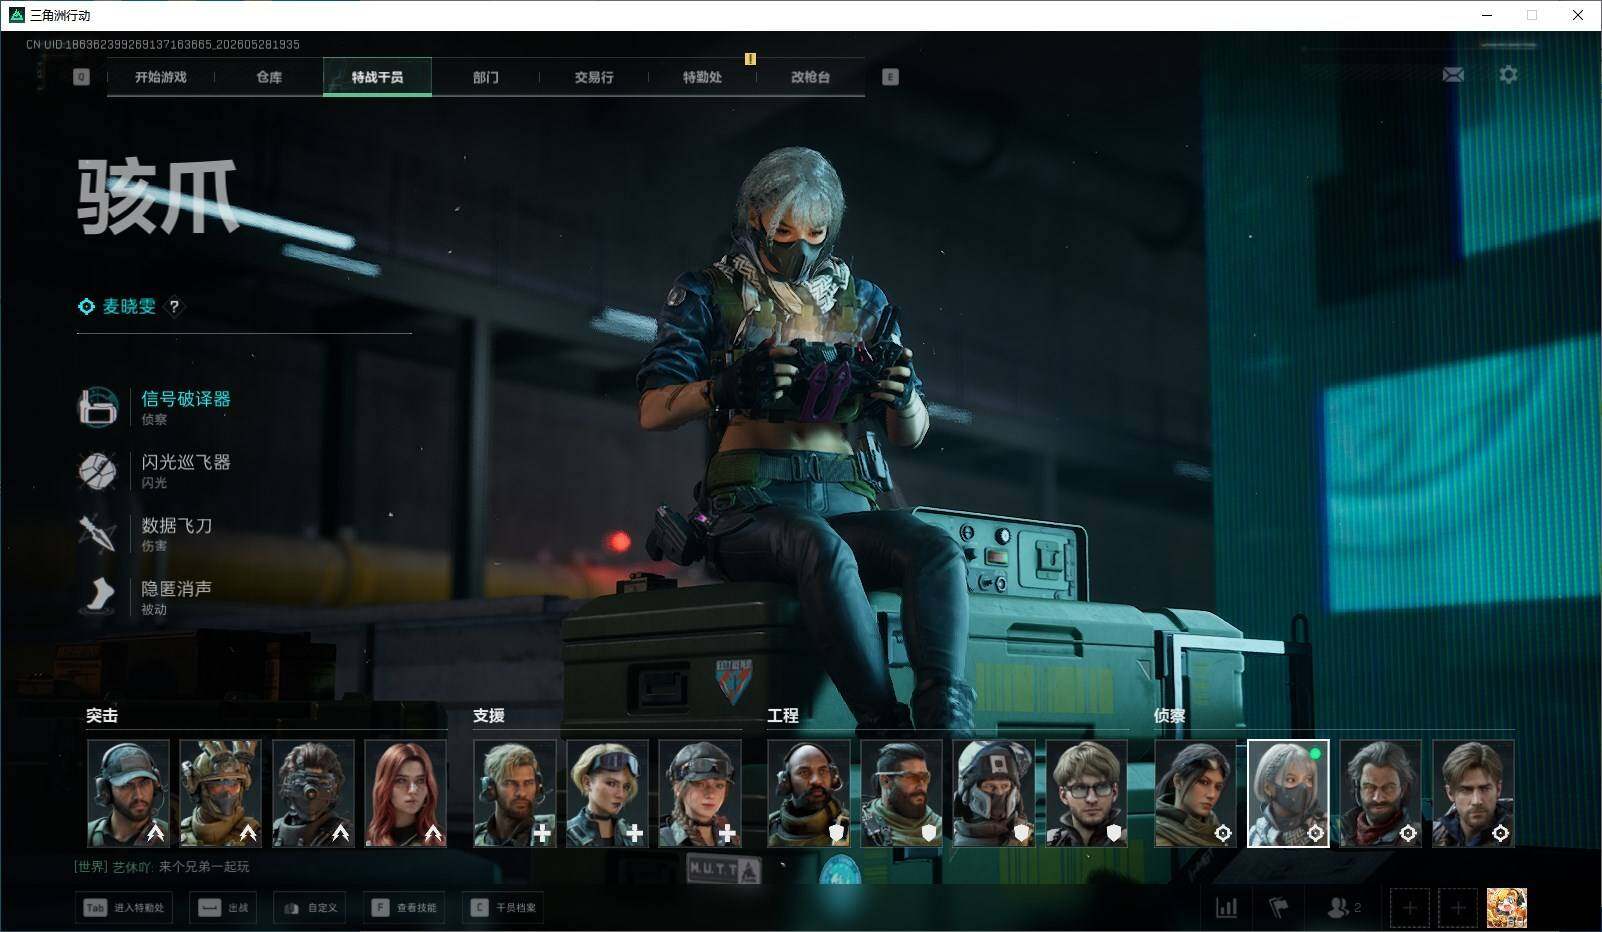This screenshot has width=1602, height=932.
Task: Click the Q previous-tab key icon
Action: (81, 77)
